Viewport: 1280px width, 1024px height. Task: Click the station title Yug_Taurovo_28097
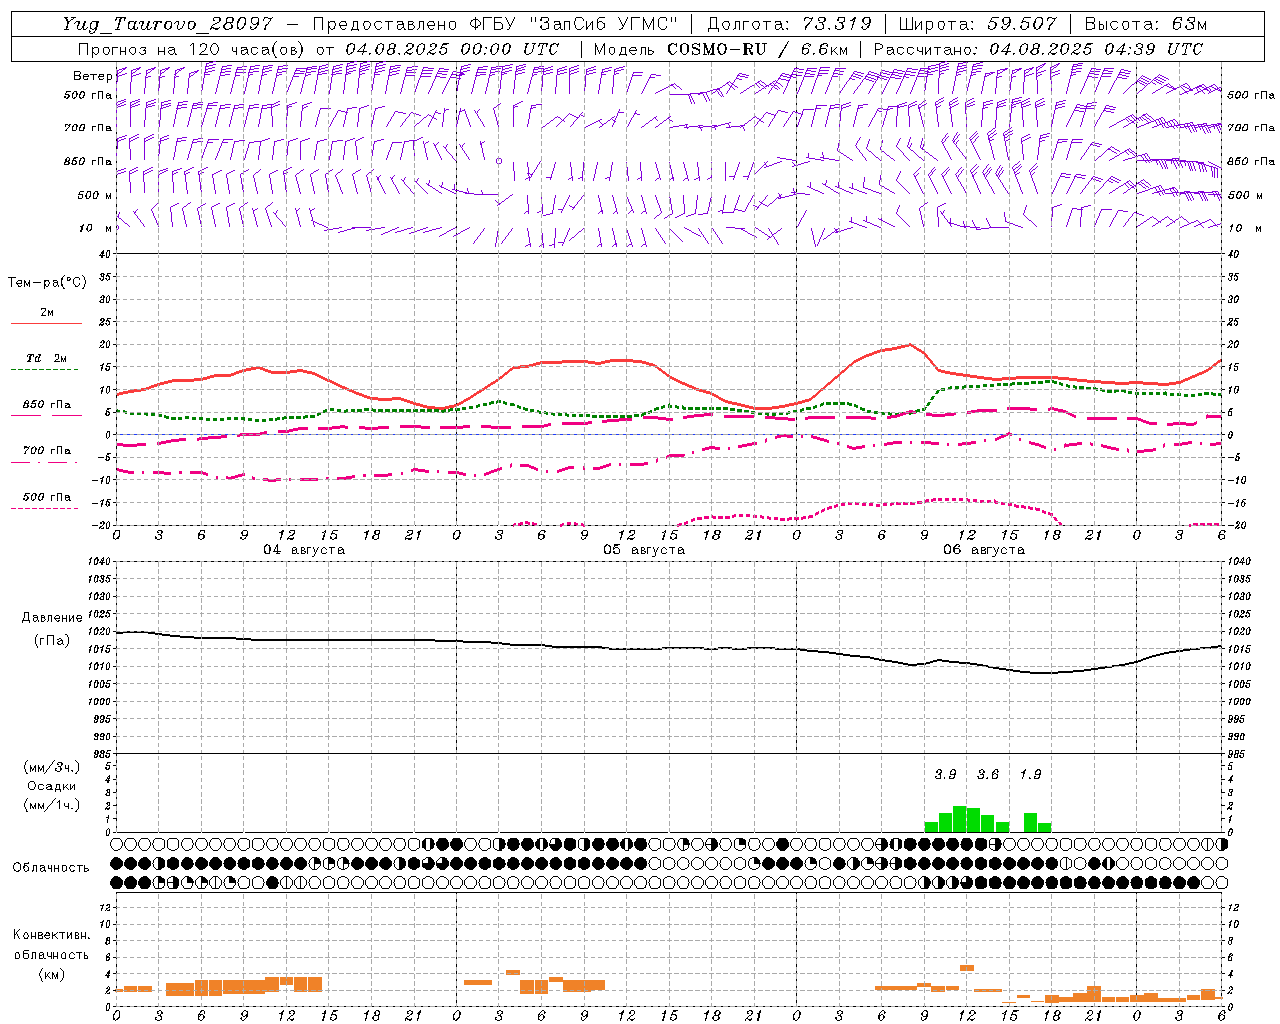(x=167, y=24)
